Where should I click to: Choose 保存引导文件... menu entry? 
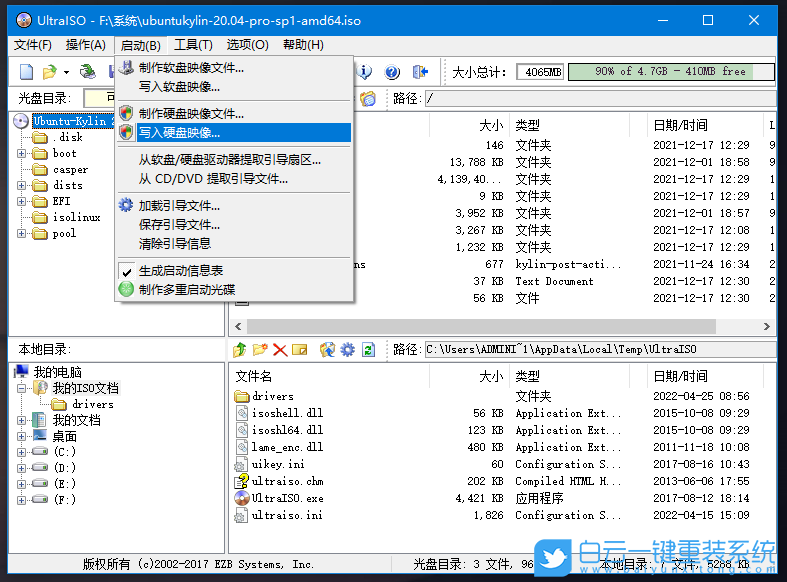click(234, 225)
